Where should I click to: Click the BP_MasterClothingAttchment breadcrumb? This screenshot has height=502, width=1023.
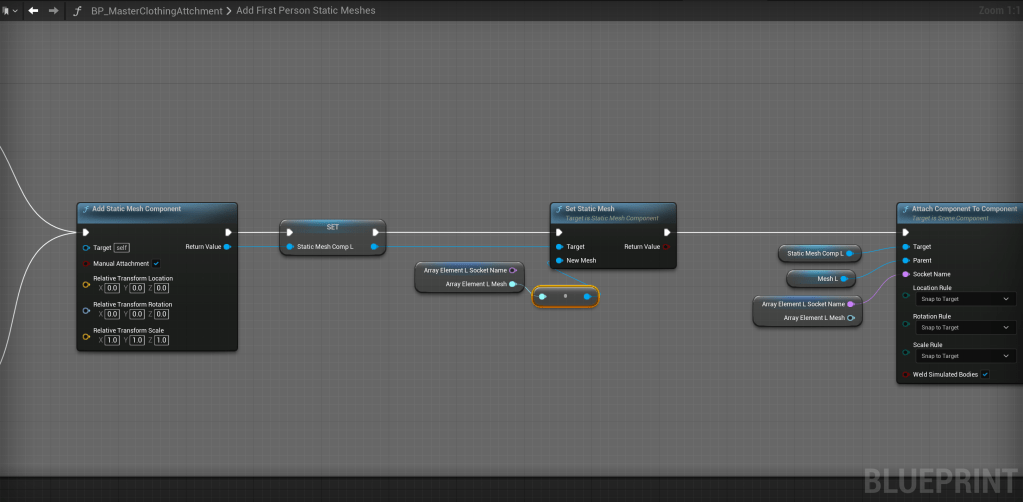[x=158, y=10]
